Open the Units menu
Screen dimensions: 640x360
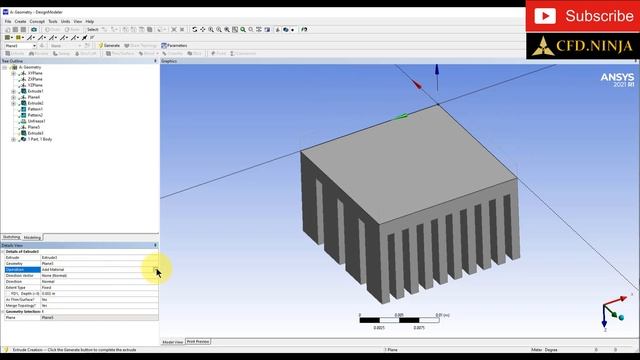point(65,21)
